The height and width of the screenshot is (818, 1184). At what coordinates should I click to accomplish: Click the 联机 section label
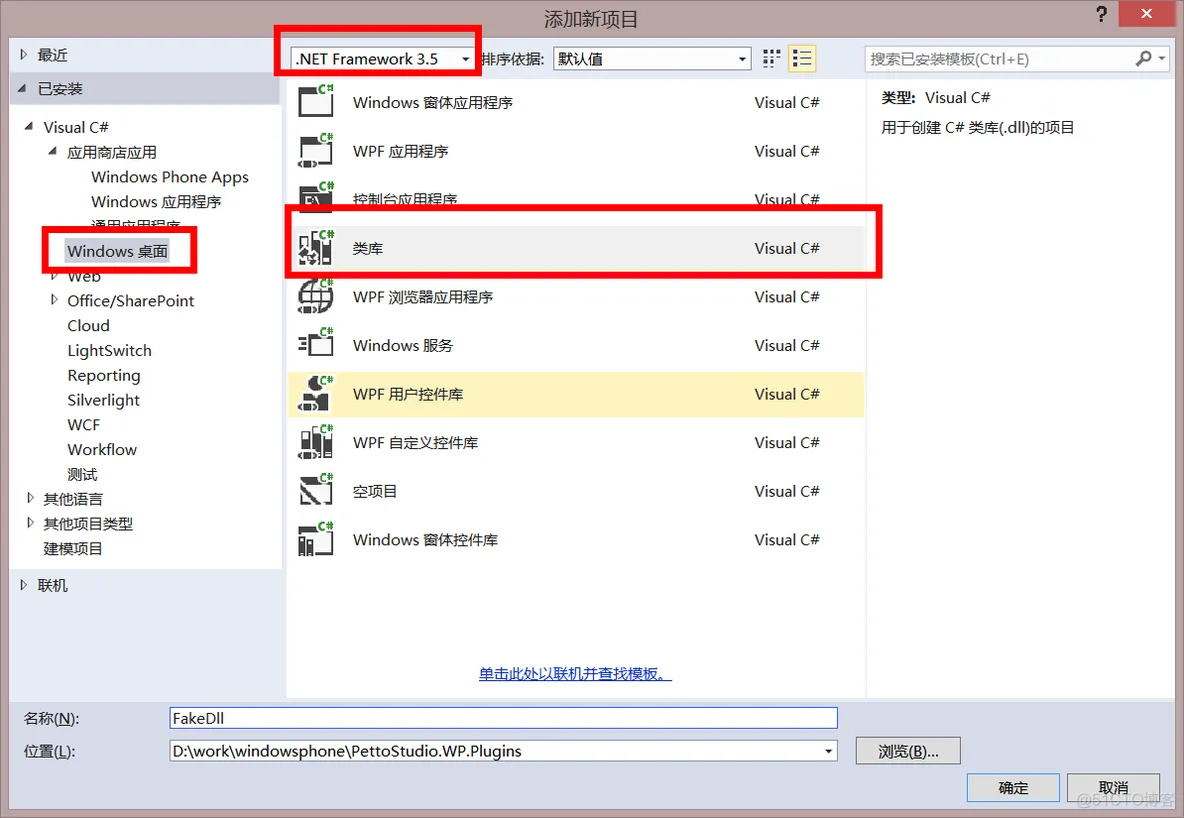52,585
